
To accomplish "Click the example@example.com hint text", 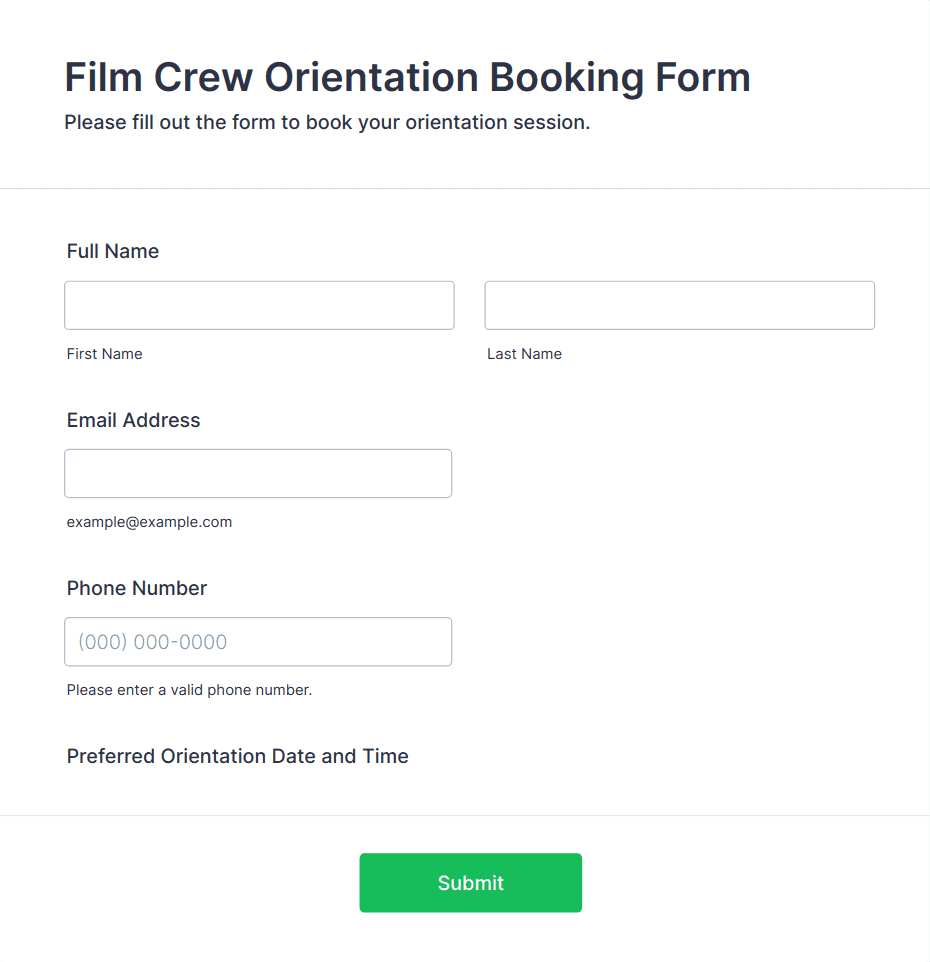I will [x=149, y=522].
